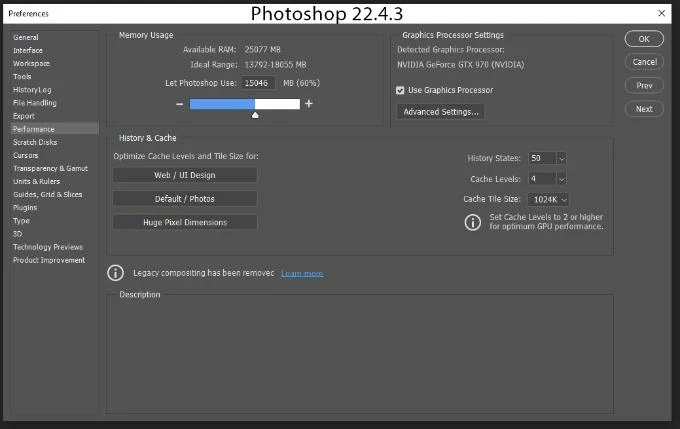Click the info icon beside Legacy compositing notice
This screenshot has height=429, width=680.
[x=115, y=273]
